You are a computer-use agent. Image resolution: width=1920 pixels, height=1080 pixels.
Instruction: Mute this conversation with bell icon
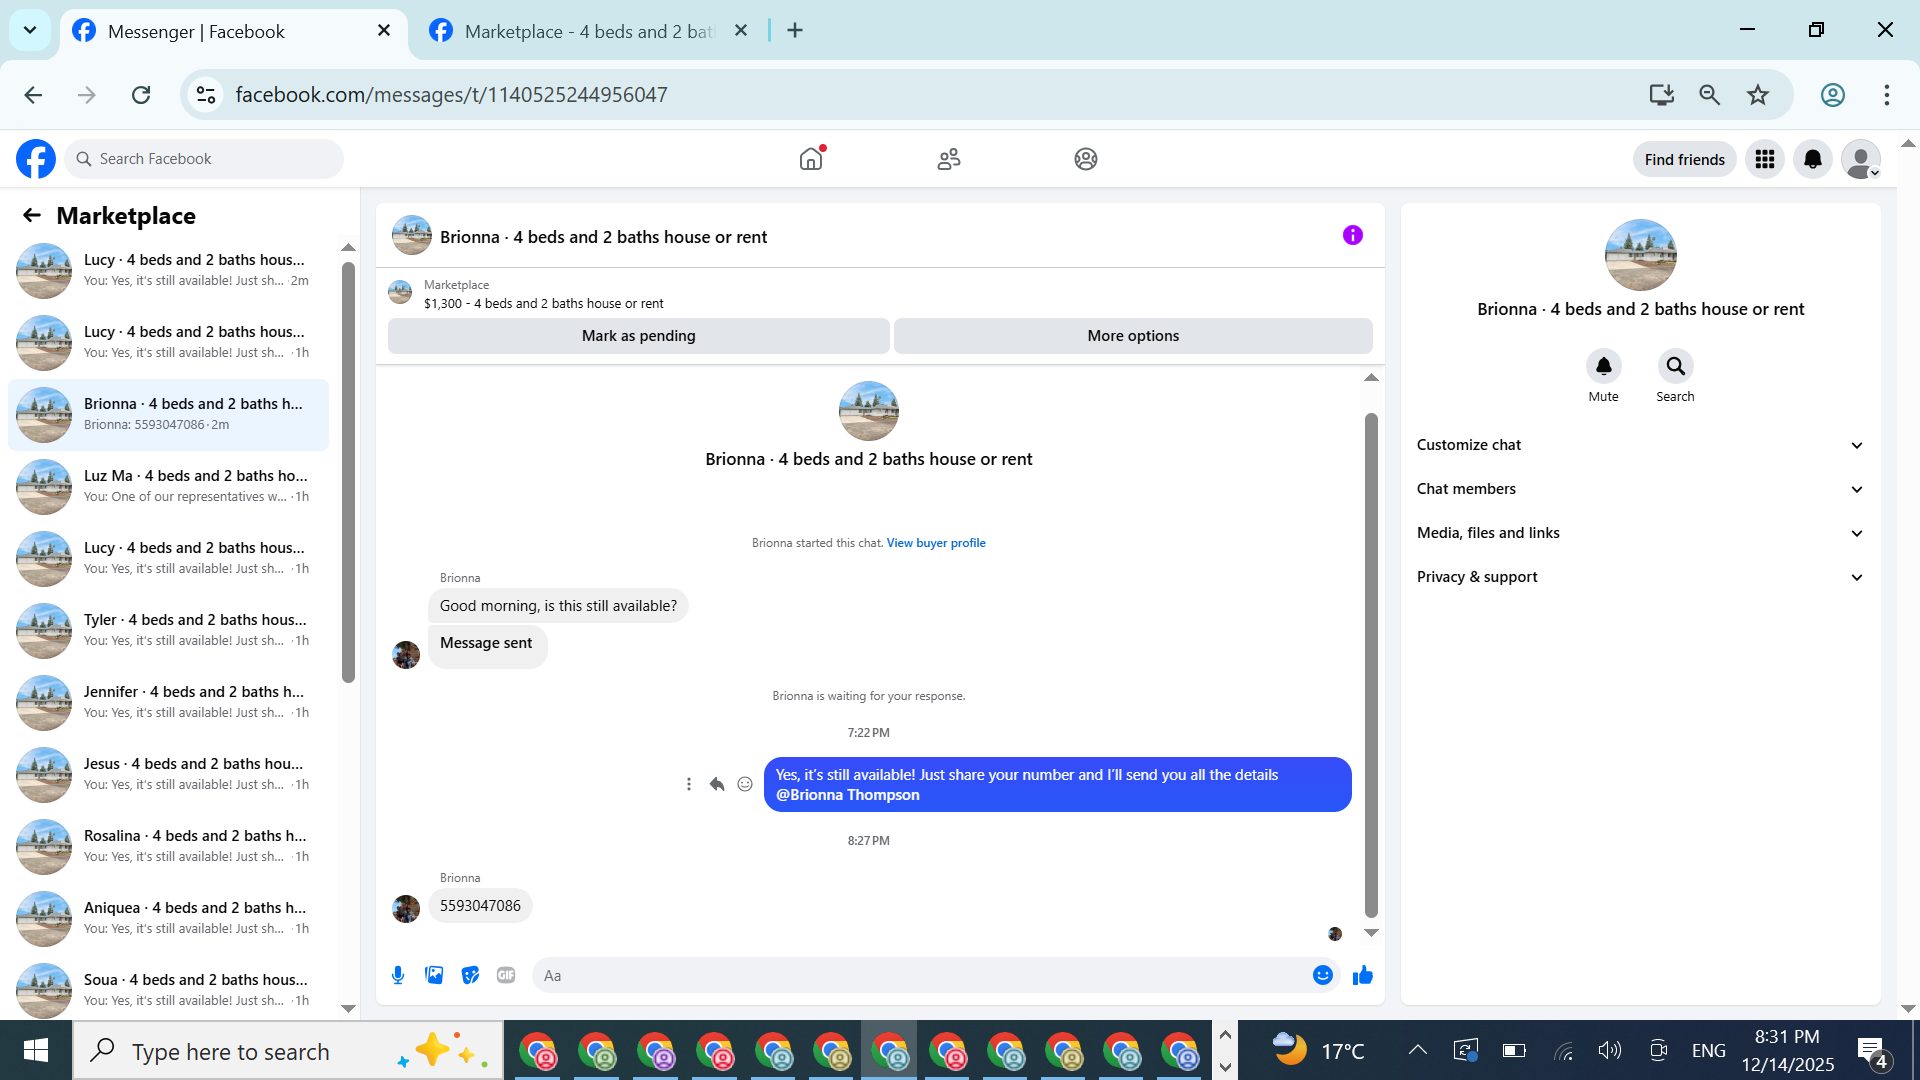1603,366
